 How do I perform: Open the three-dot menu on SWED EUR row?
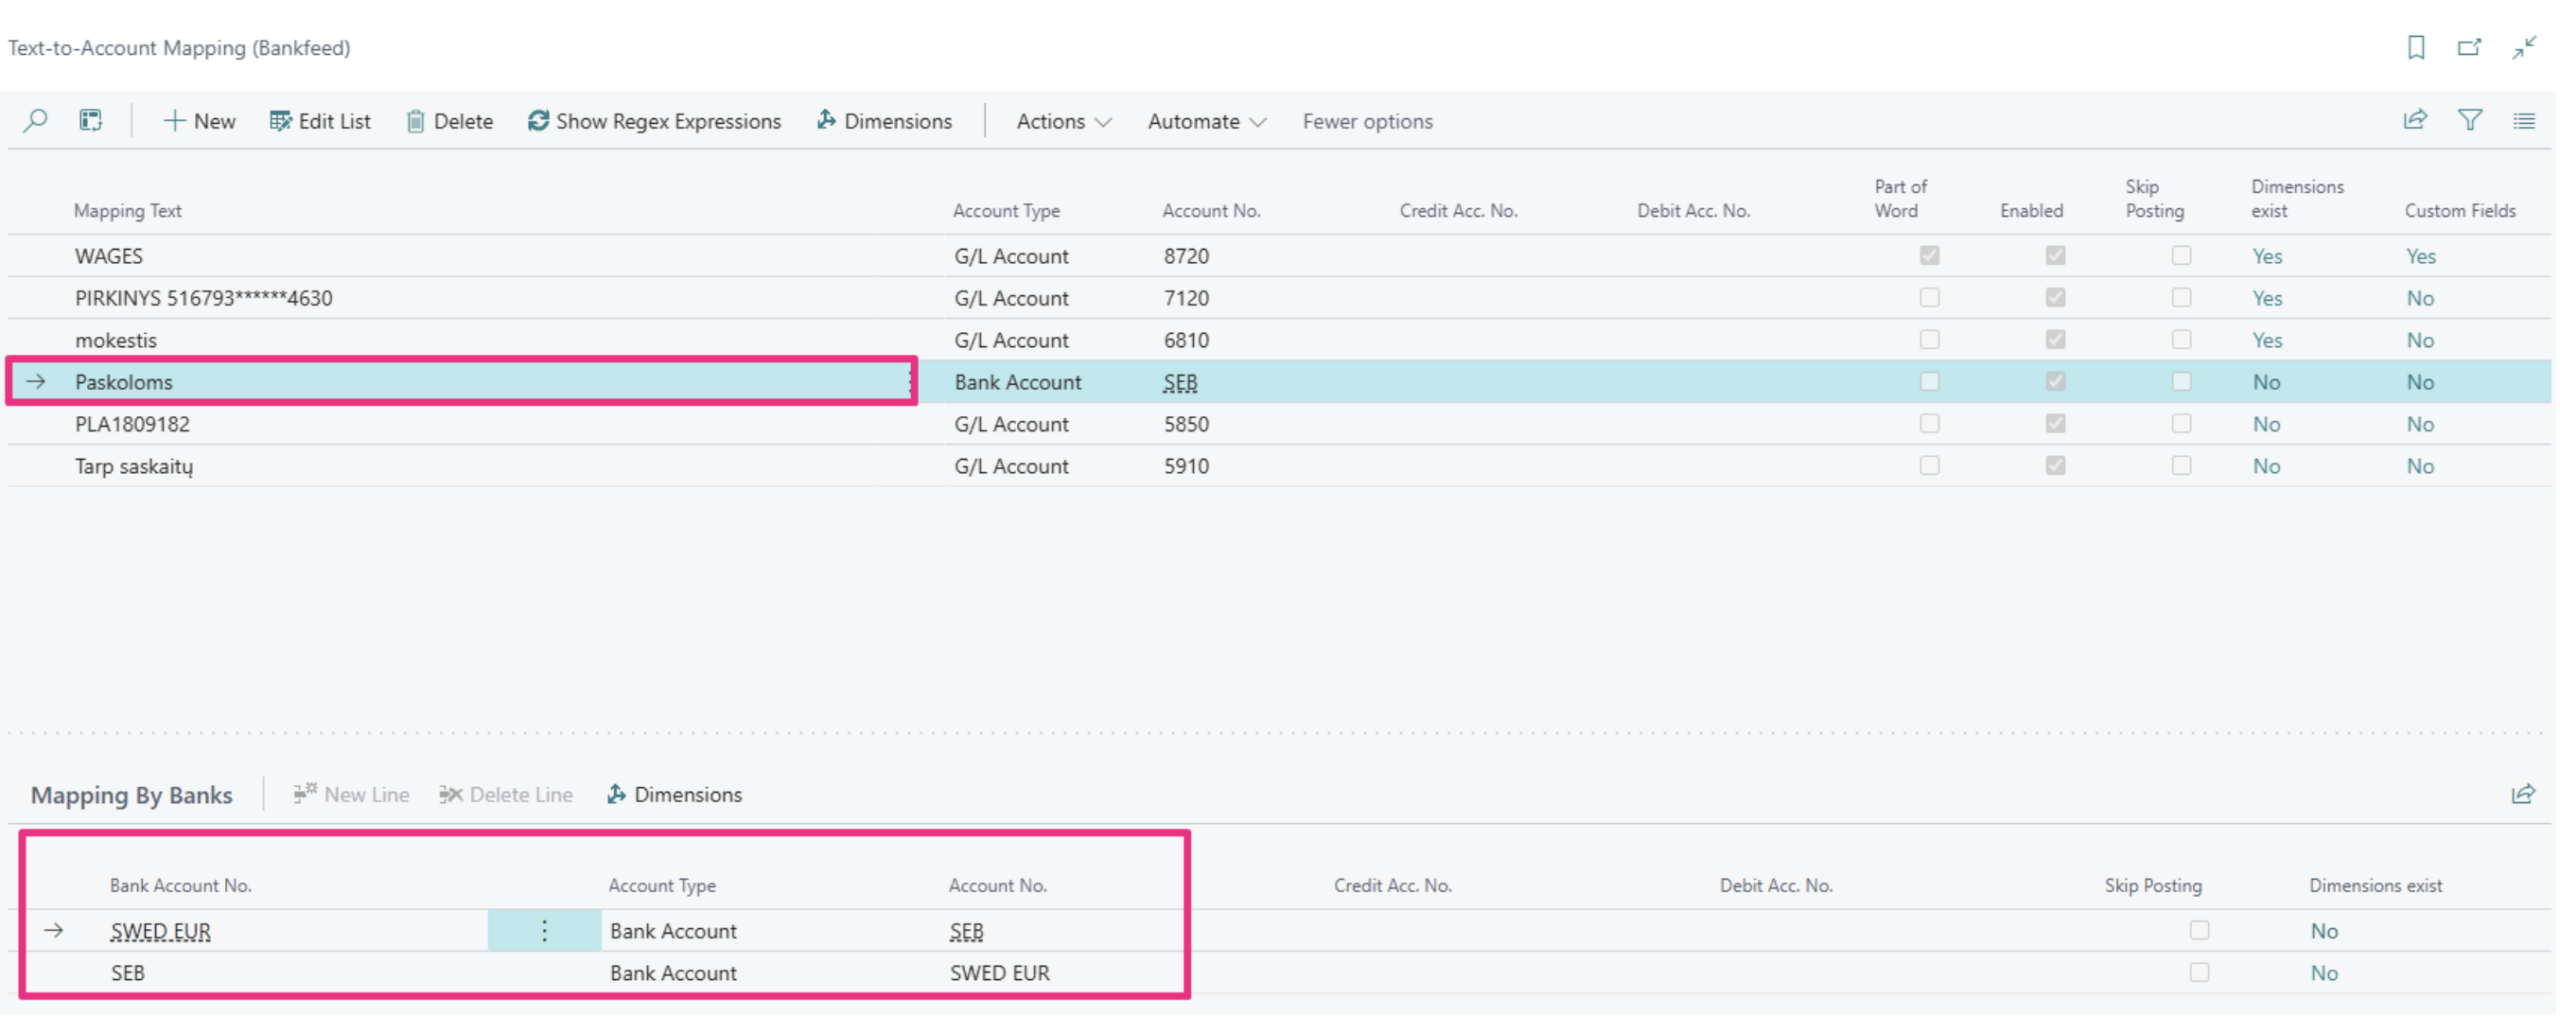544,931
